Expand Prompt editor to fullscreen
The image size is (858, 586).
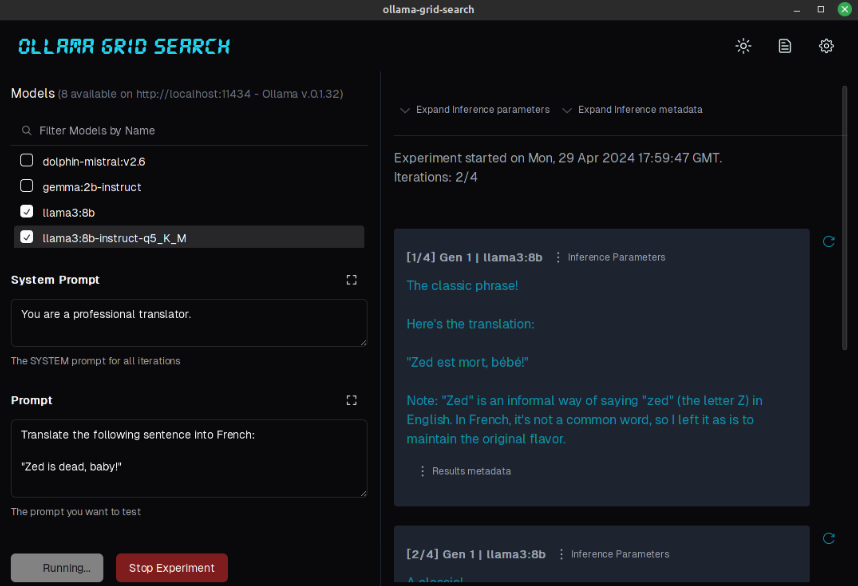(x=352, y=401)
